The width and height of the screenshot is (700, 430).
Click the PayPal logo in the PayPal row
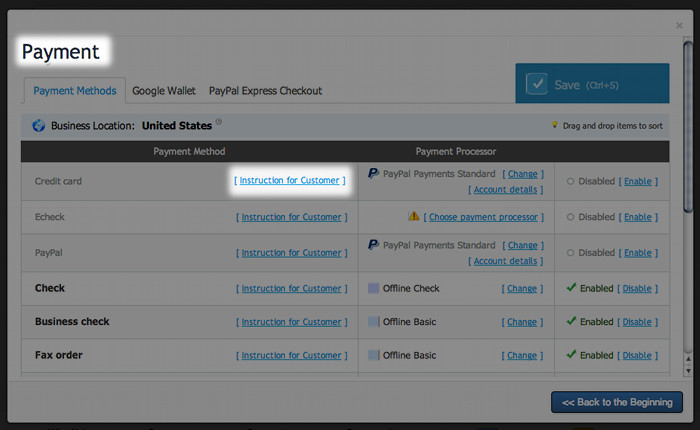[x=373, y=244]
